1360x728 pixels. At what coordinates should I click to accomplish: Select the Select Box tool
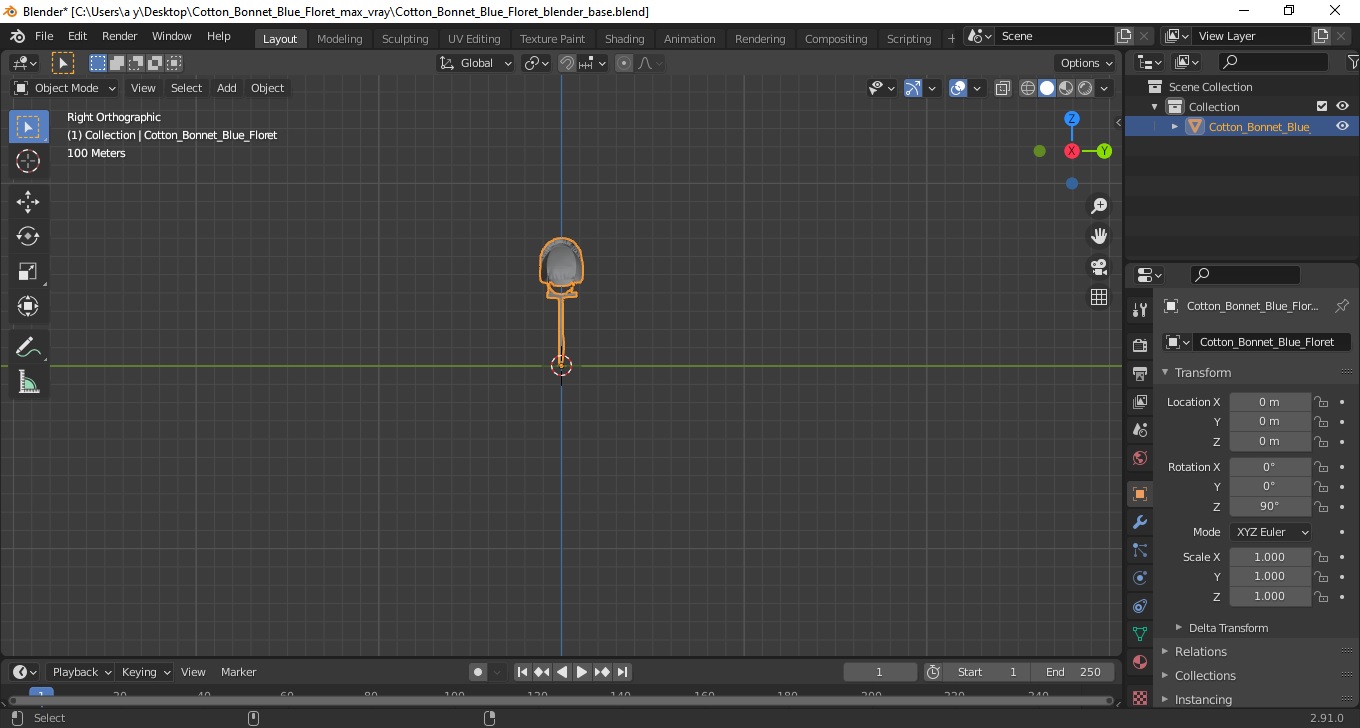tap(28, 127)
